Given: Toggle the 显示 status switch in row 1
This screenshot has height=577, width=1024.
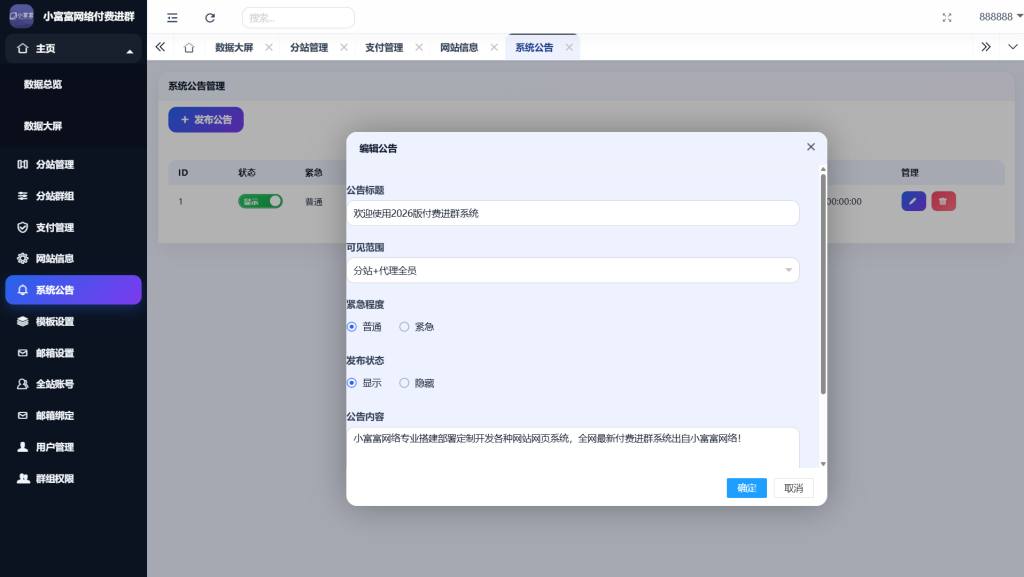Looking at the screenshot, I should (x=260, y=201).
